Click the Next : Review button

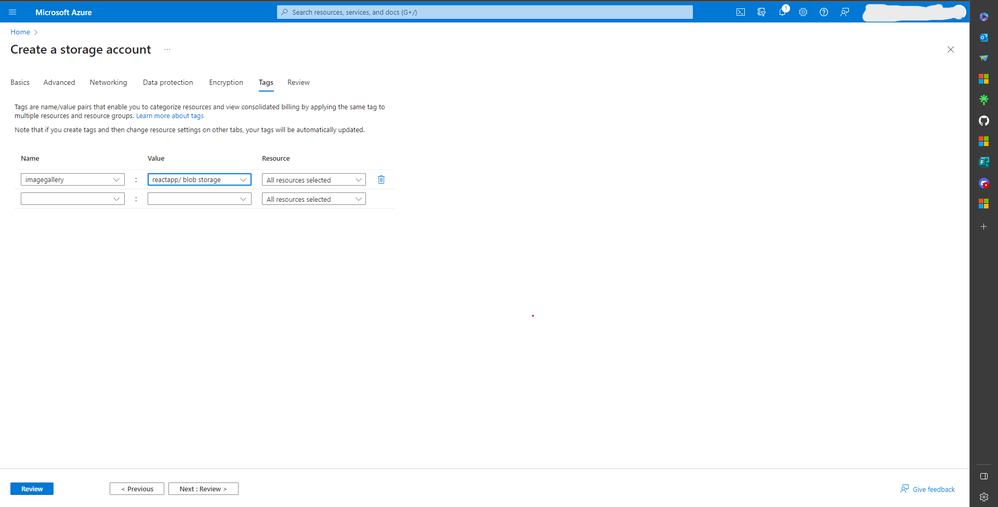[203, 489]
